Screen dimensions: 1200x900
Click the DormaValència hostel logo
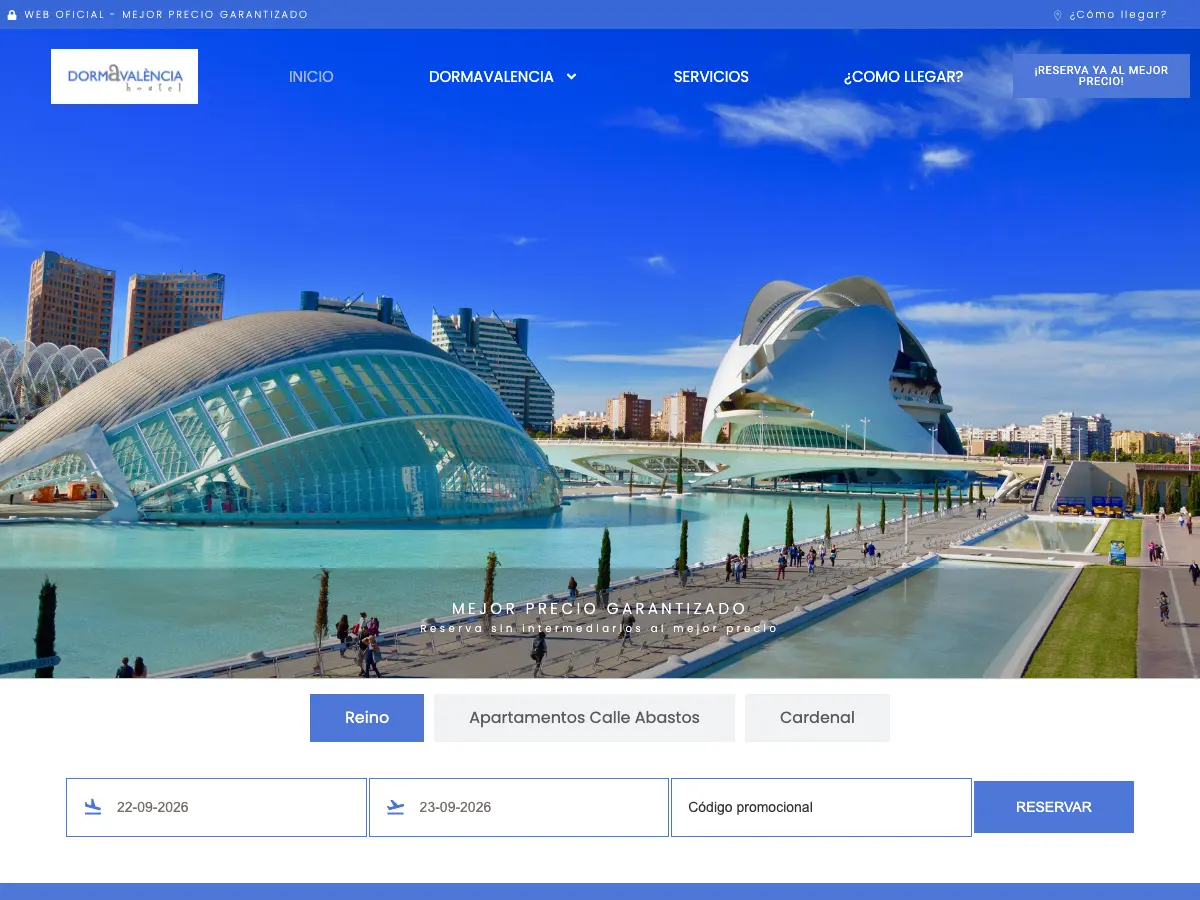[x=124, y=76]
